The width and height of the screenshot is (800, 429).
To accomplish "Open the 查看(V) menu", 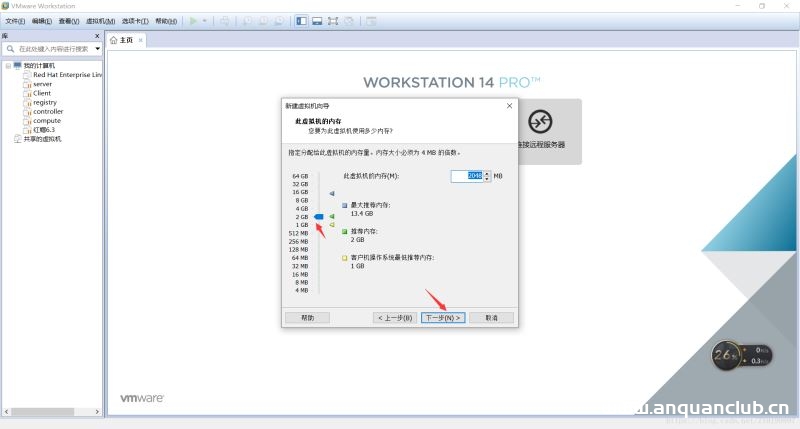I will (x=69, y=21).
